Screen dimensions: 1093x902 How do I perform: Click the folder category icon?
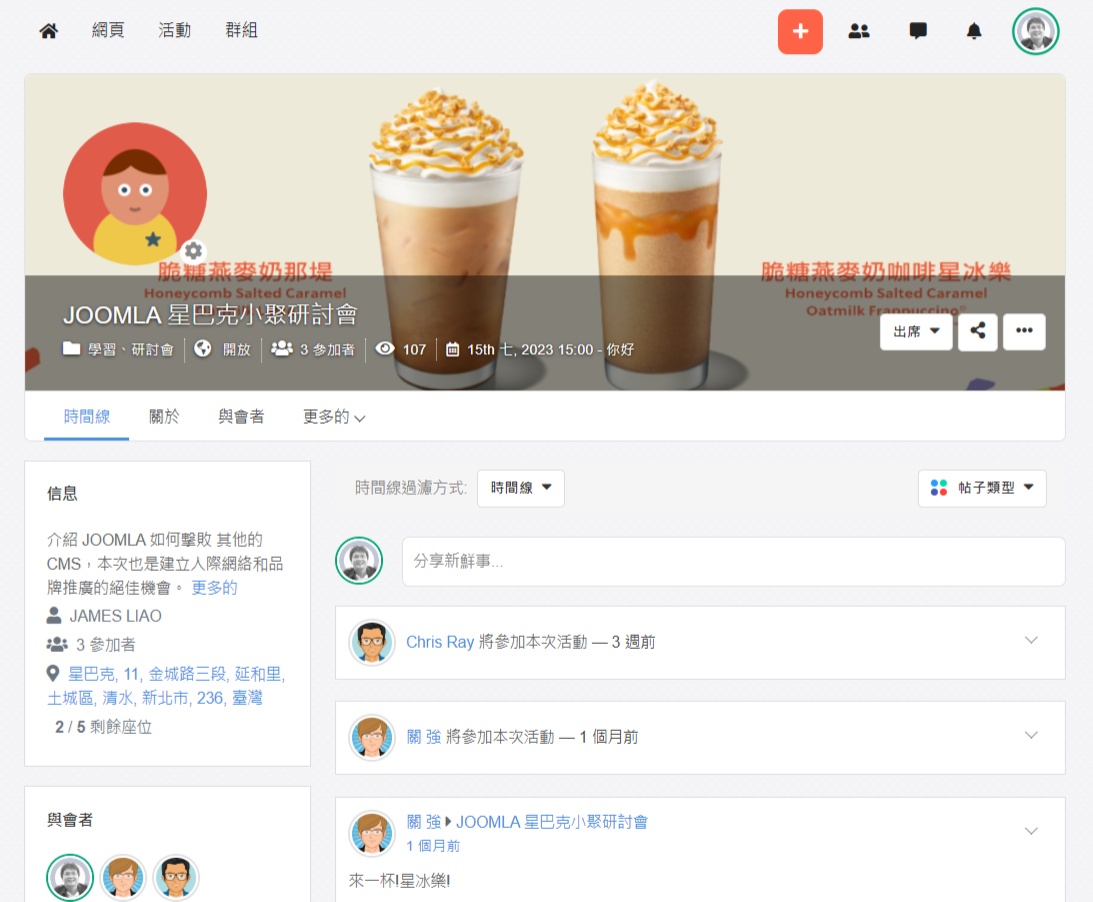point(71,349)
